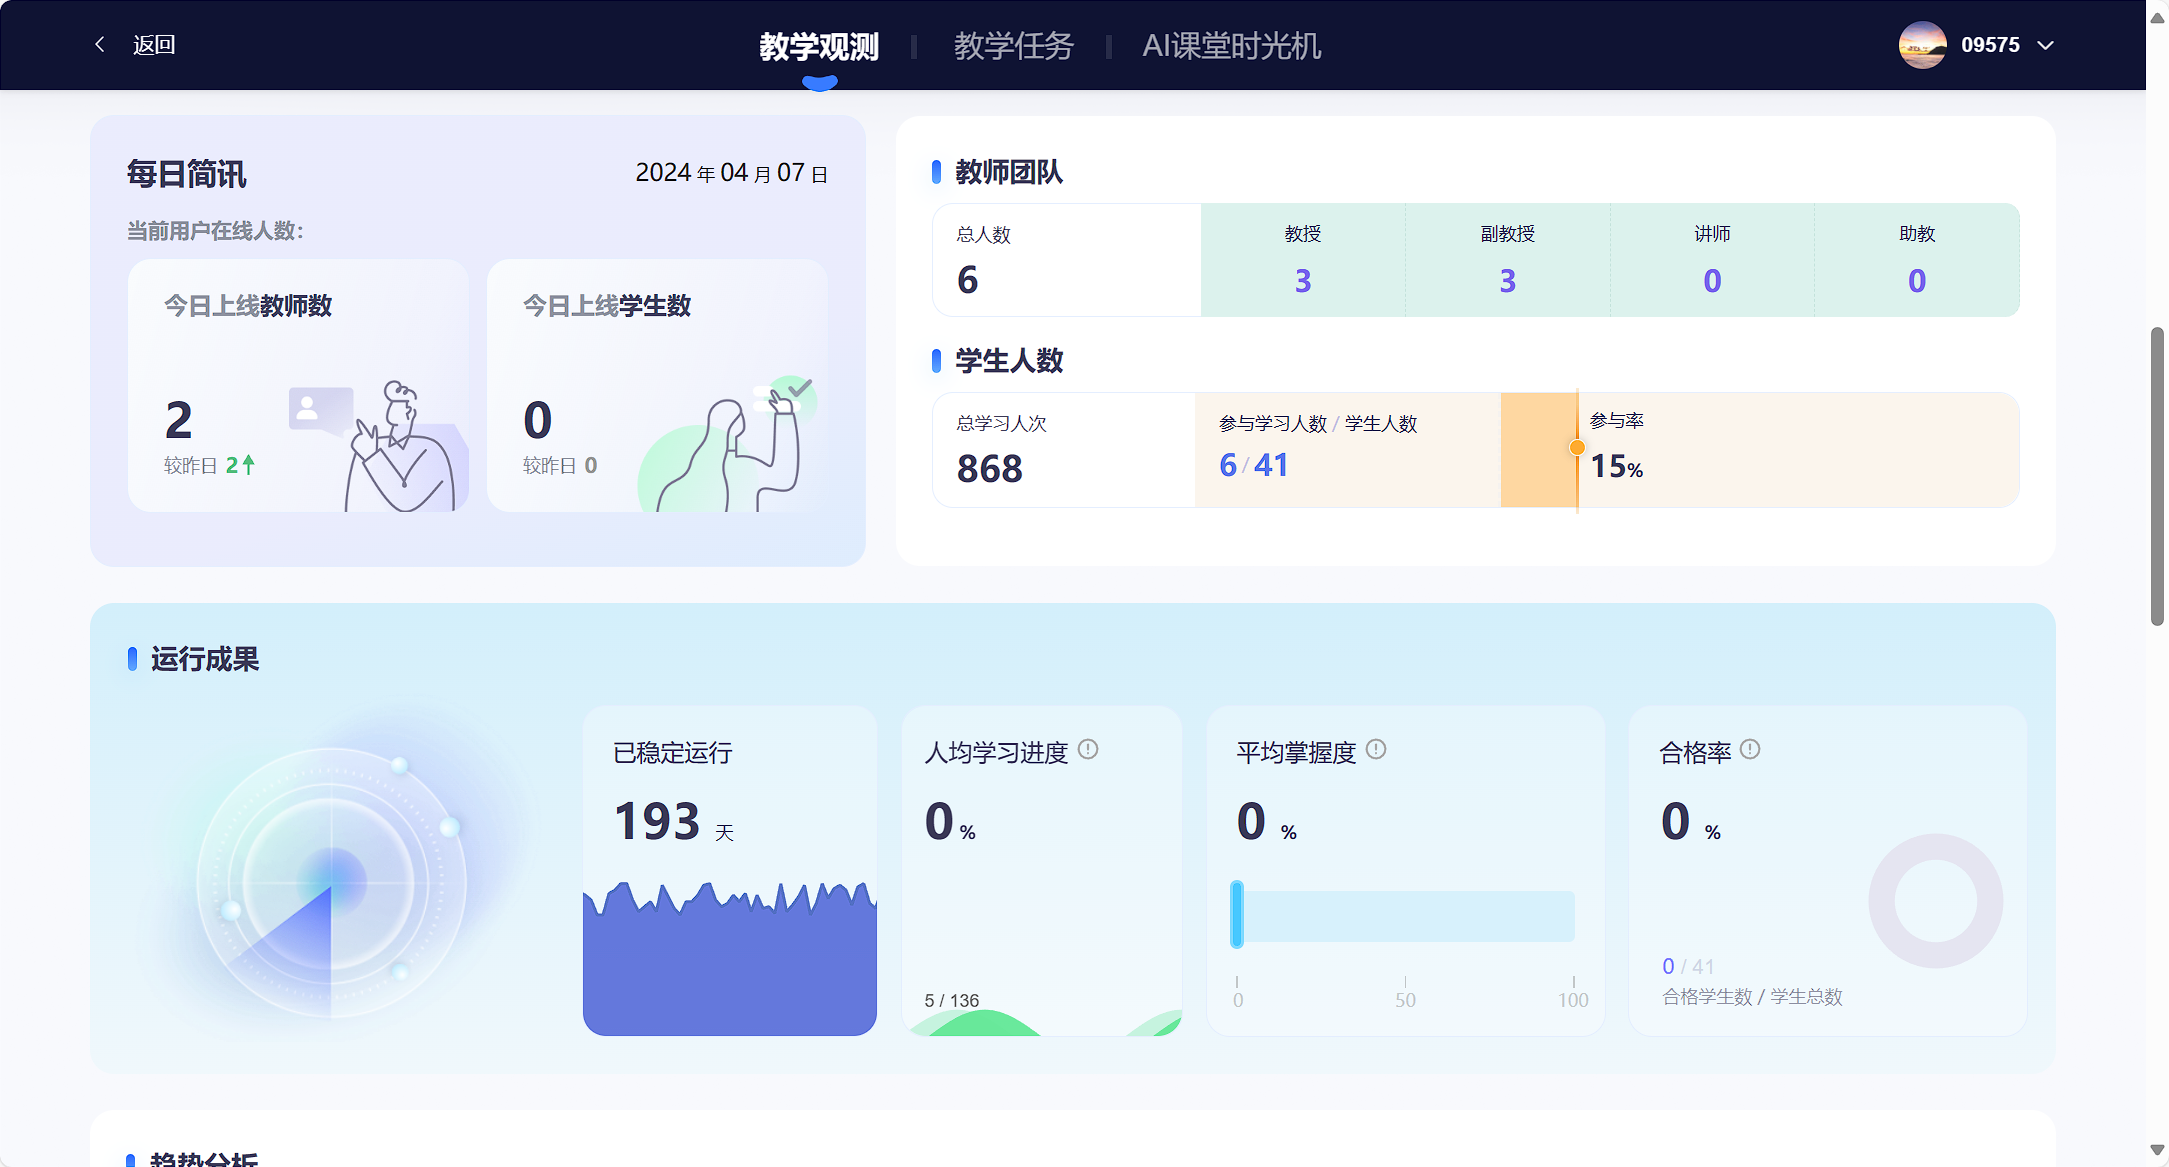Open the AI课堂时光机 tab
This screenshot has height=1167, width=2169.
coord(1231,46)
